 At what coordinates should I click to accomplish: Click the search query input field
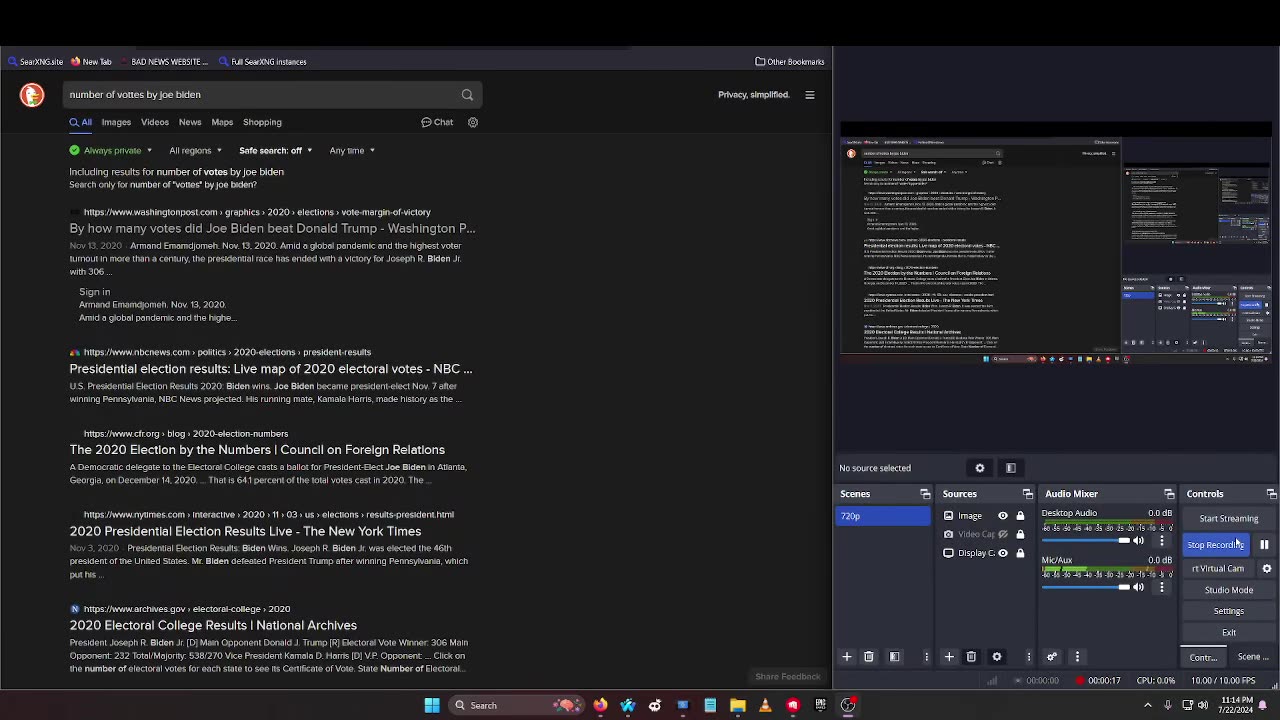(260, 95)
